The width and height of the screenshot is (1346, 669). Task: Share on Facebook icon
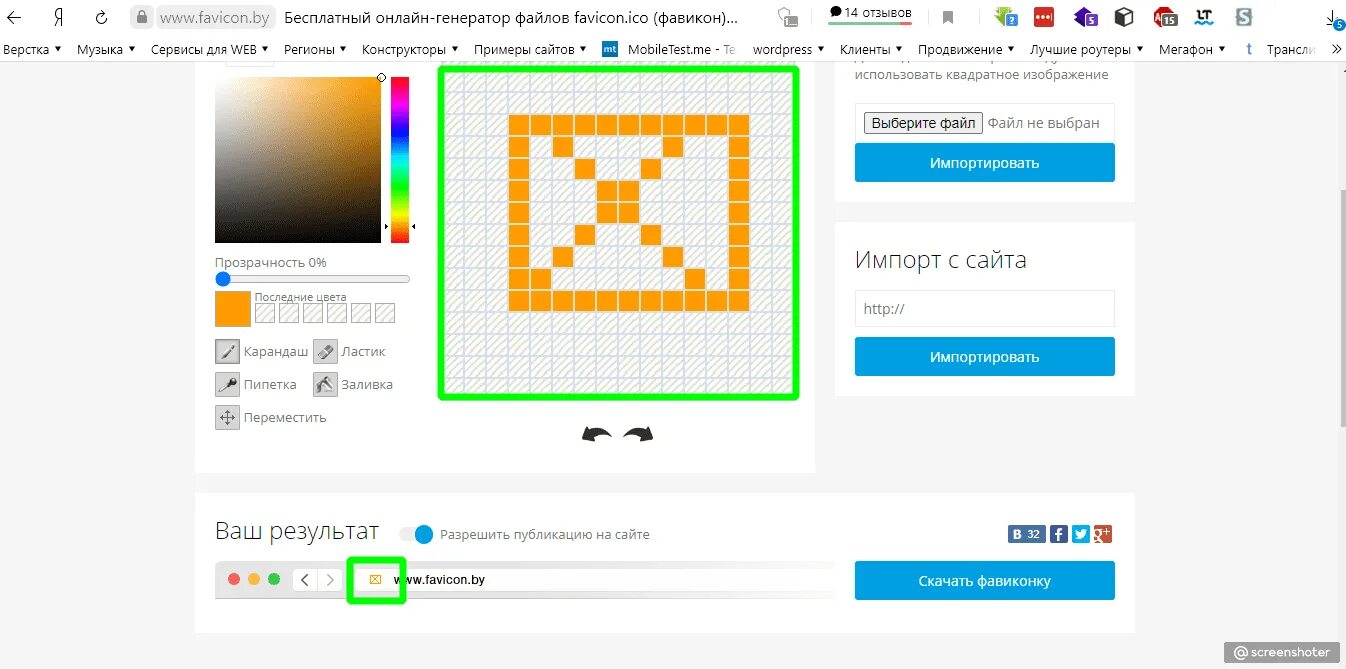click(x=1059, y=534)
